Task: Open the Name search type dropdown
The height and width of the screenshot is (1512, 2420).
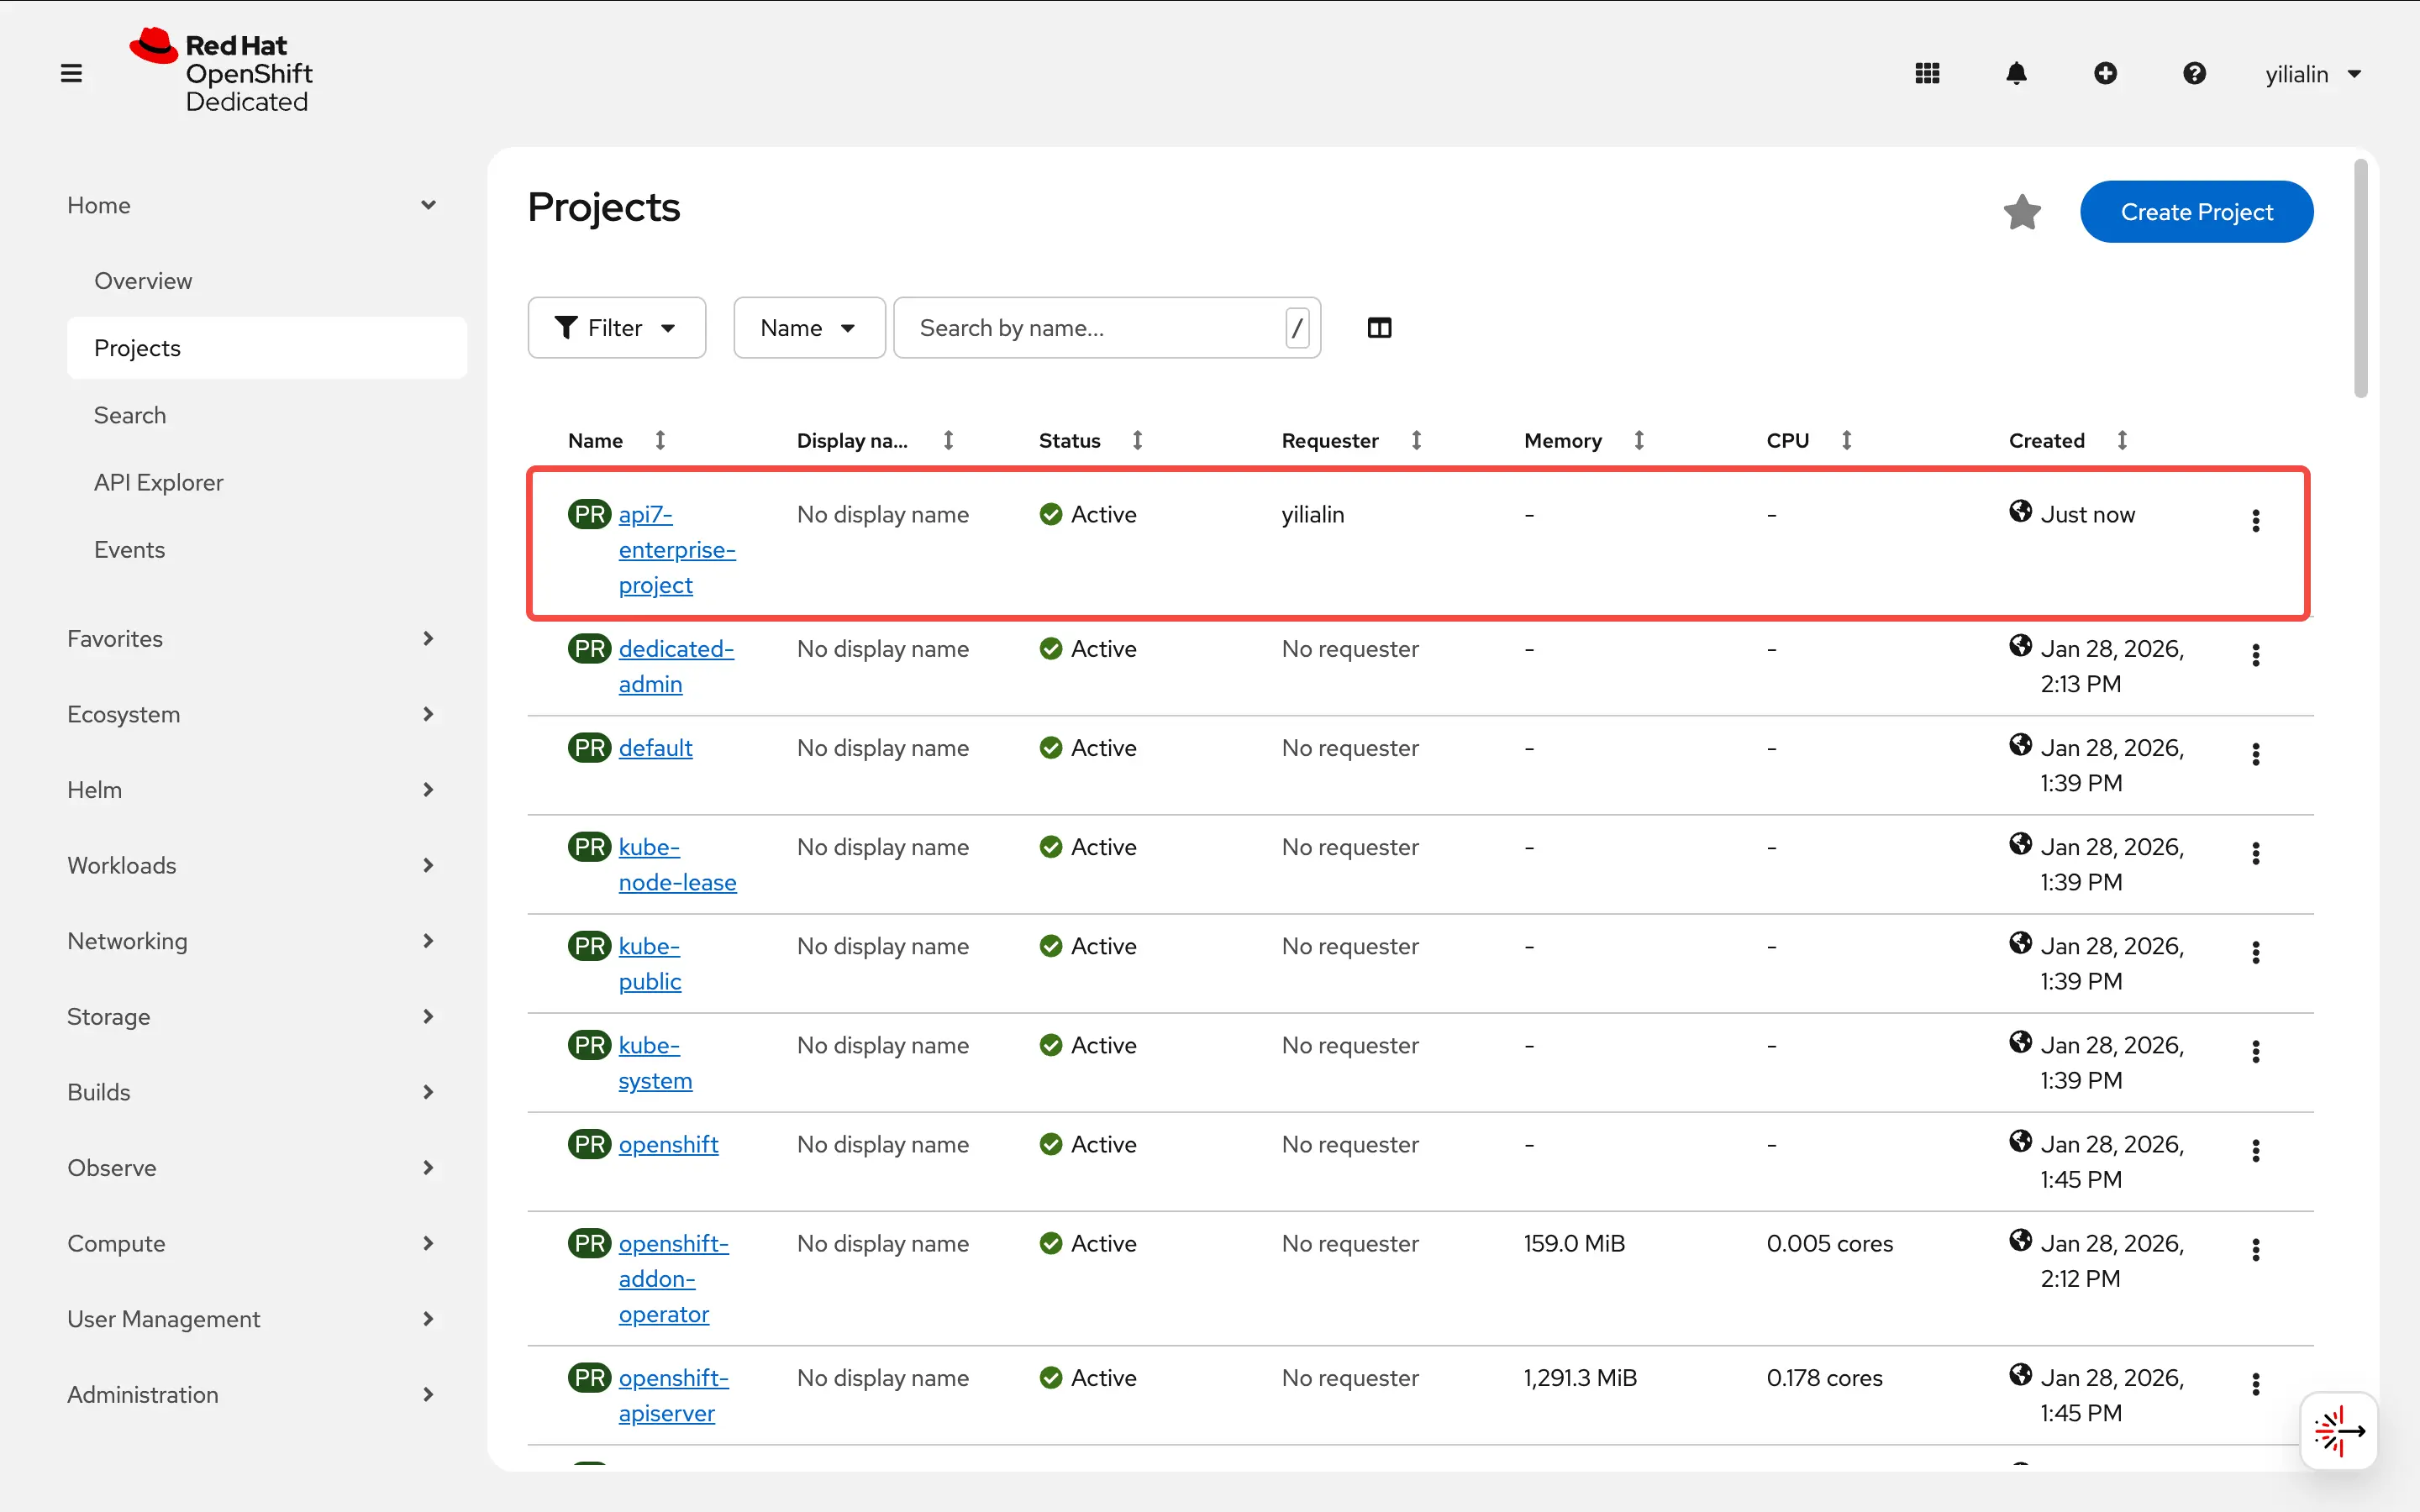Action: (x=808, y=327)
